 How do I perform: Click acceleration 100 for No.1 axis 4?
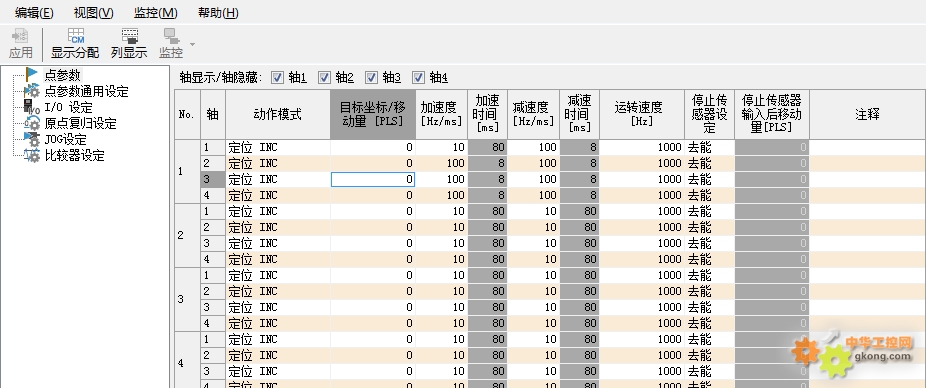(442, 195)
